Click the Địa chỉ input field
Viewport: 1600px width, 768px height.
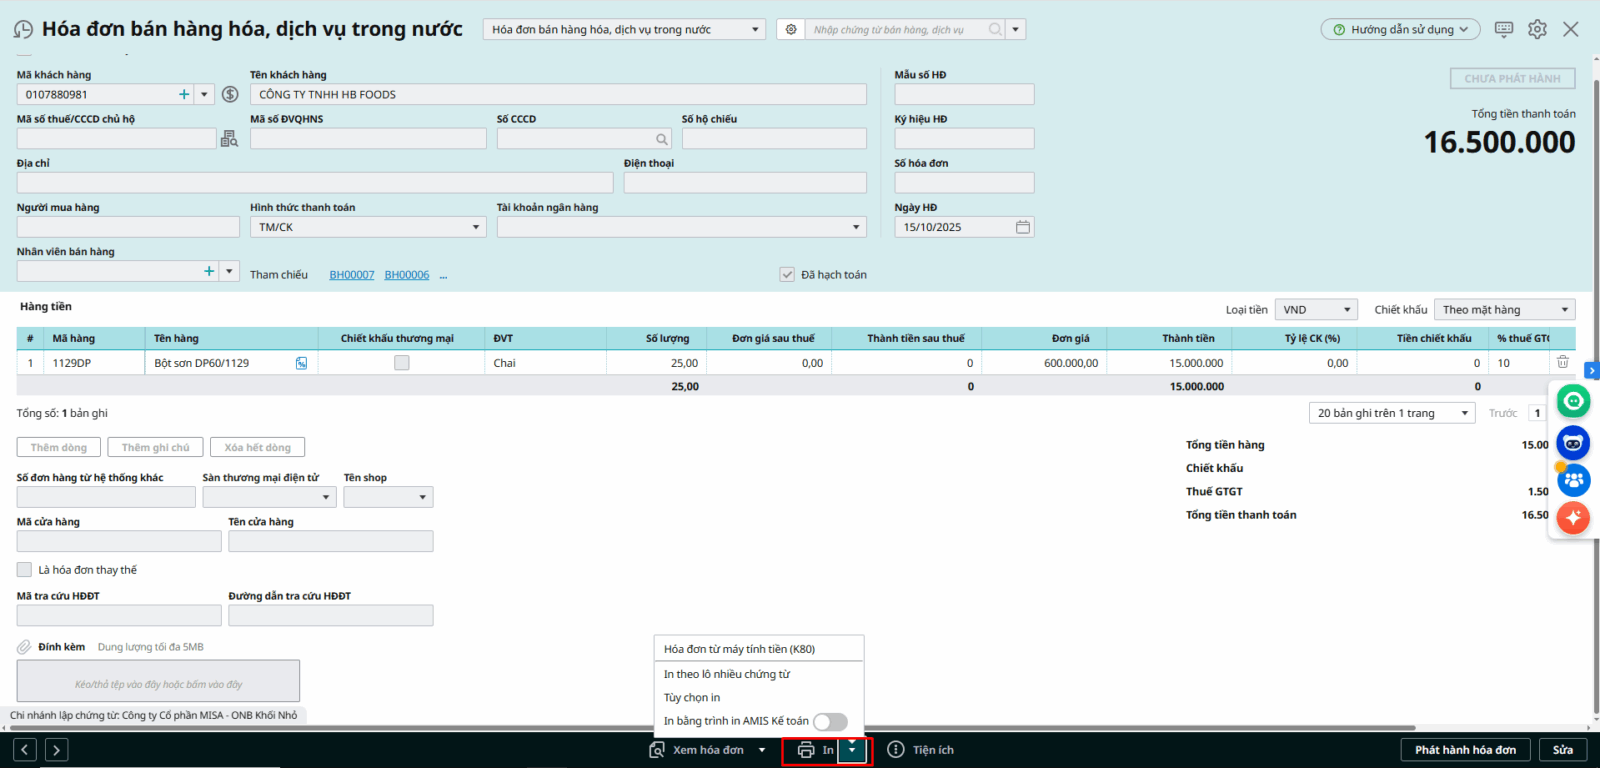[x=315, y=183]
